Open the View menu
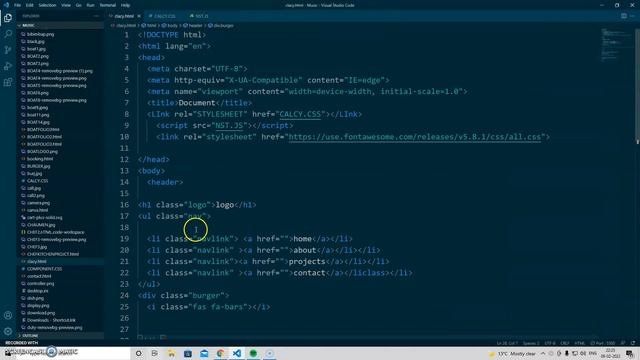The width and height of the screenshot is (640, 360). [x=66, y=5]
